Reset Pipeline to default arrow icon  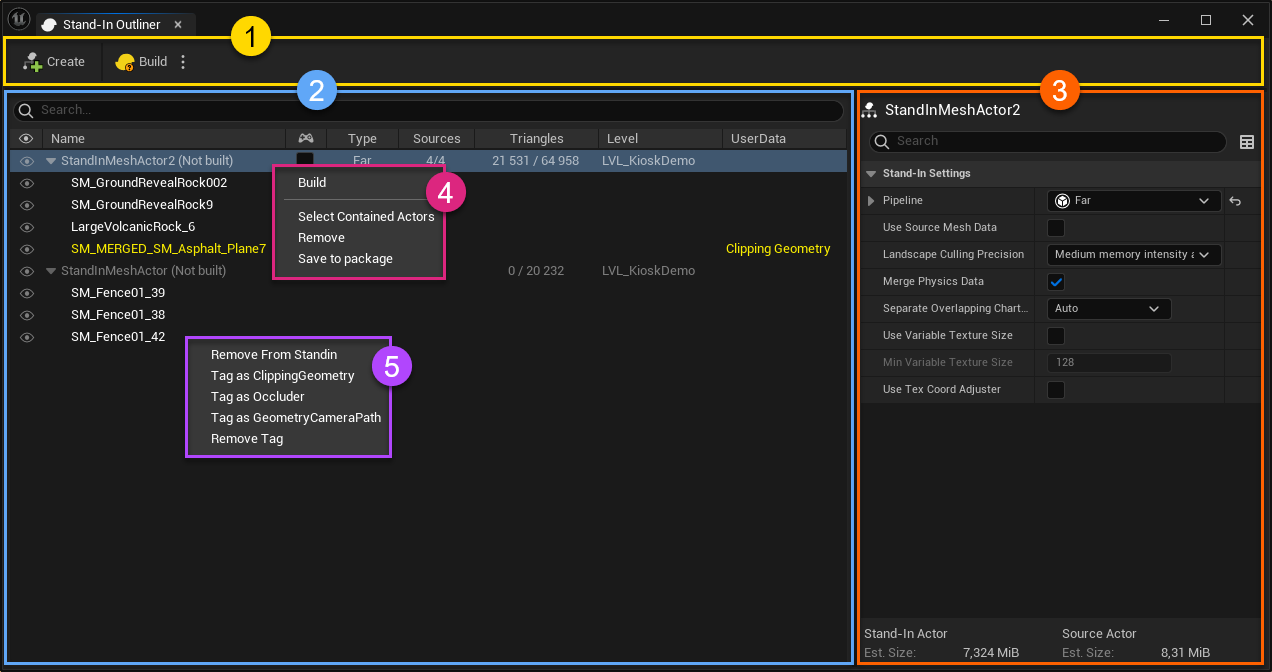[x=1235, y=201]
